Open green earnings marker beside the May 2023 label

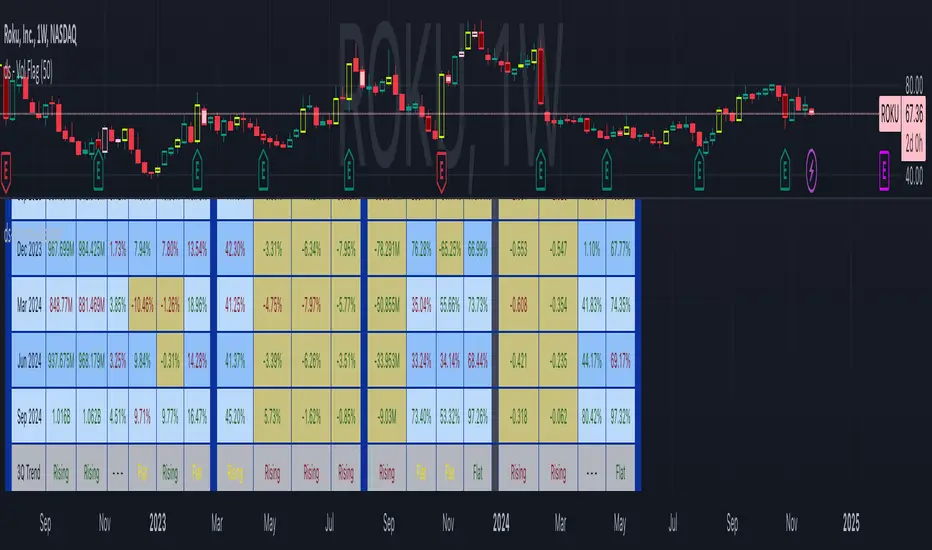(x=263, y=171)
